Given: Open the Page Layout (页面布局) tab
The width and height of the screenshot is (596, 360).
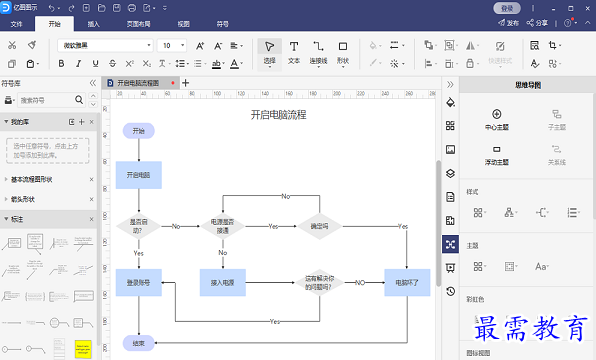Looking at the screenshot, I should (x=138, y=24).
